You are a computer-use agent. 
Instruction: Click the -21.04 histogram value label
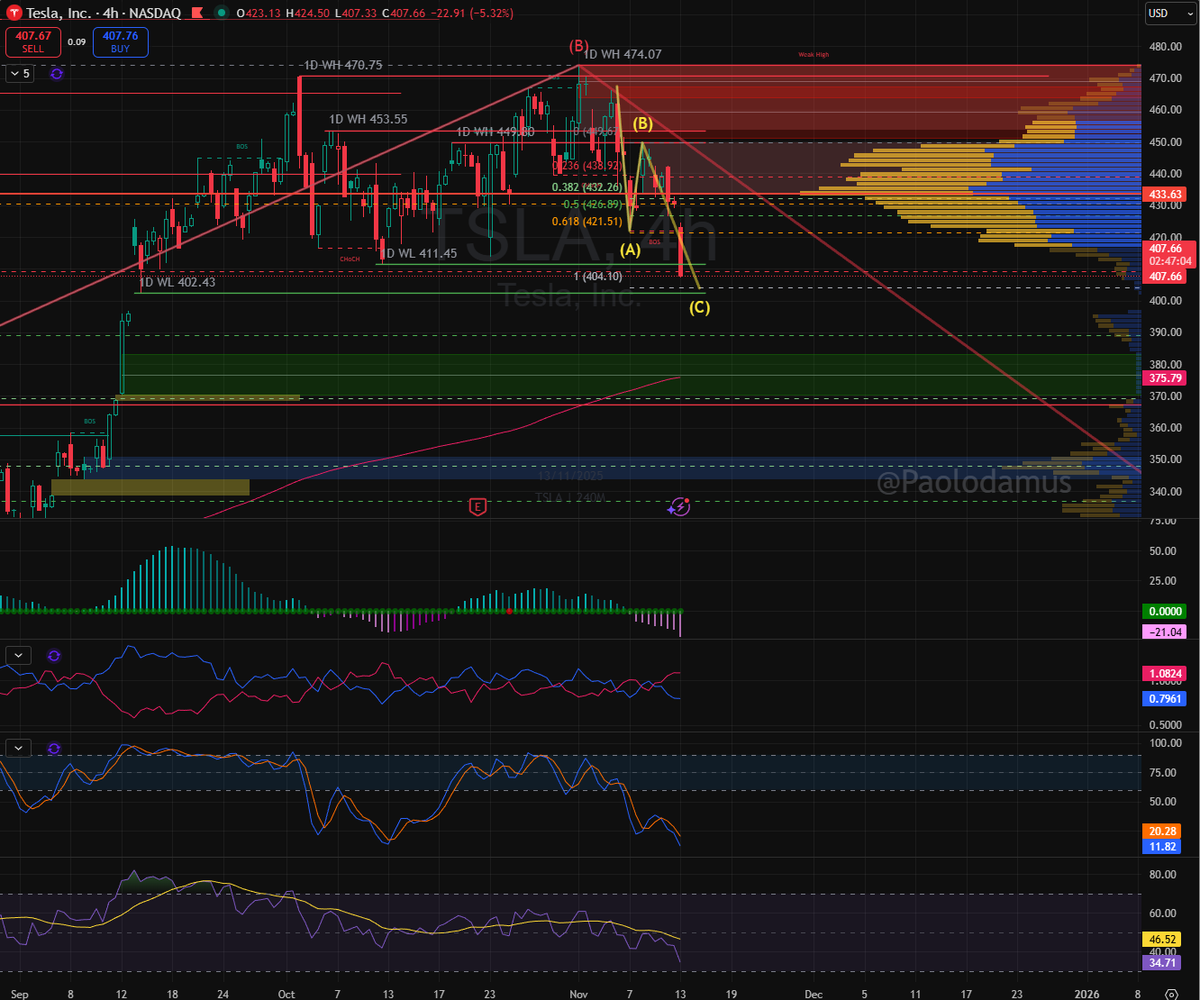(x=1162, y=631)
